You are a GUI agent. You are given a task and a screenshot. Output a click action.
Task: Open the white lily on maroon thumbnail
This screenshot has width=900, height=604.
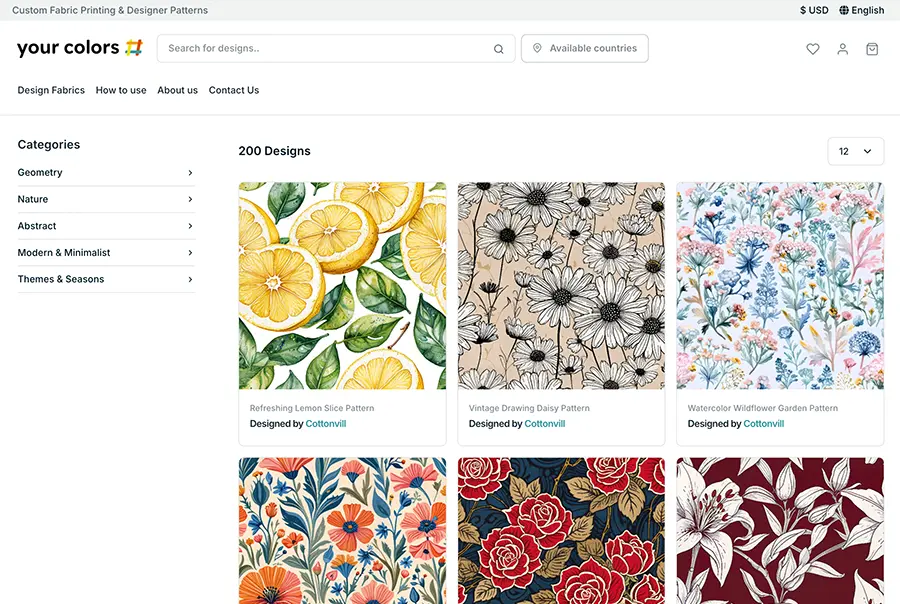780,531
